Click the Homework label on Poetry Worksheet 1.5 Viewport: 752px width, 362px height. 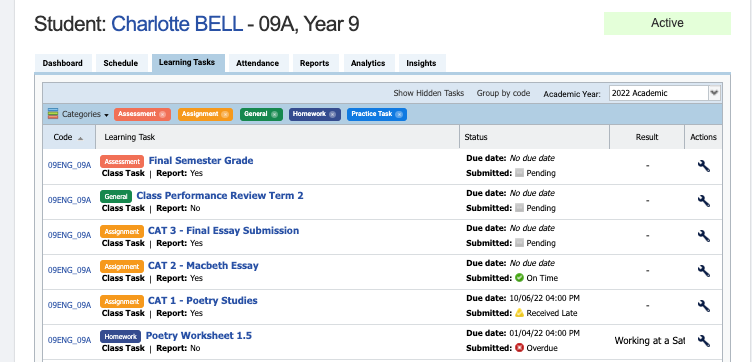click(x=120, y=336)
